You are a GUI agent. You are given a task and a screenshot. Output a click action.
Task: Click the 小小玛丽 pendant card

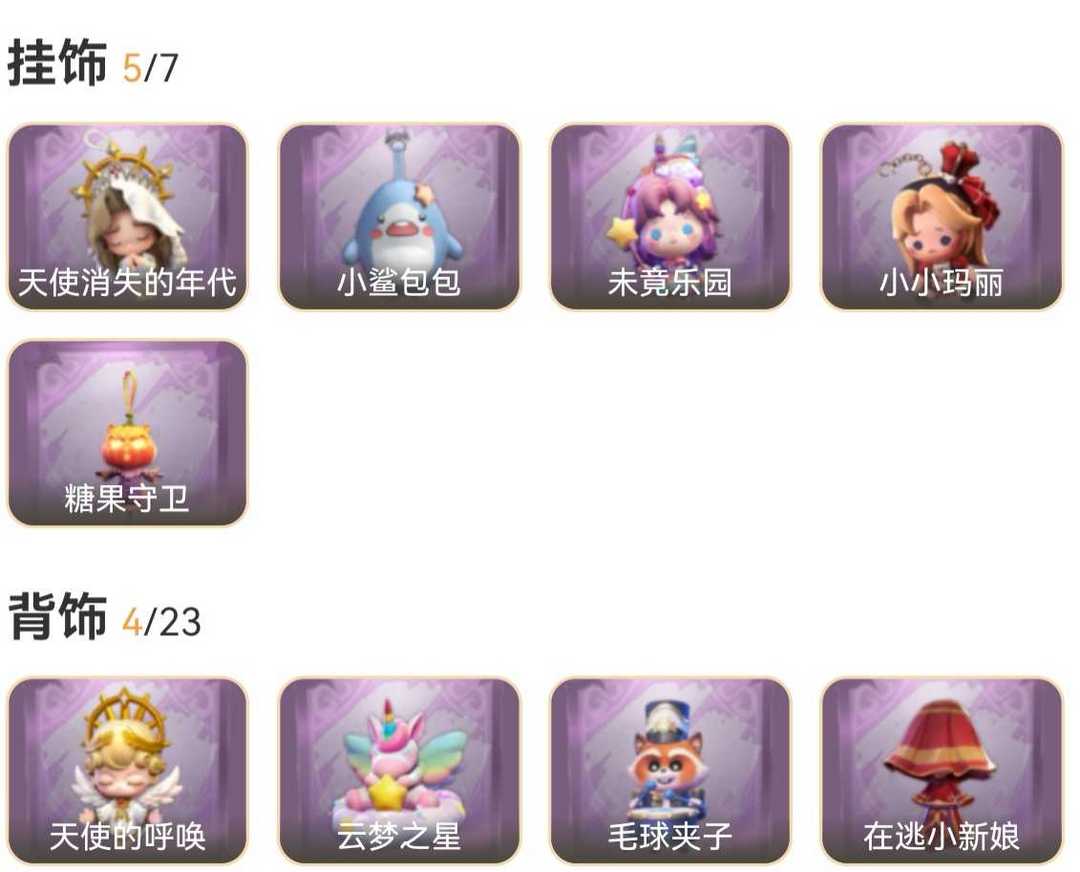pos(941,217)
